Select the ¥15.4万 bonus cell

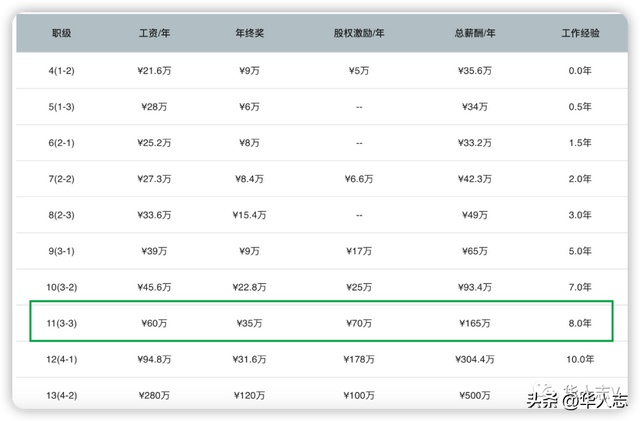[249, 215]
